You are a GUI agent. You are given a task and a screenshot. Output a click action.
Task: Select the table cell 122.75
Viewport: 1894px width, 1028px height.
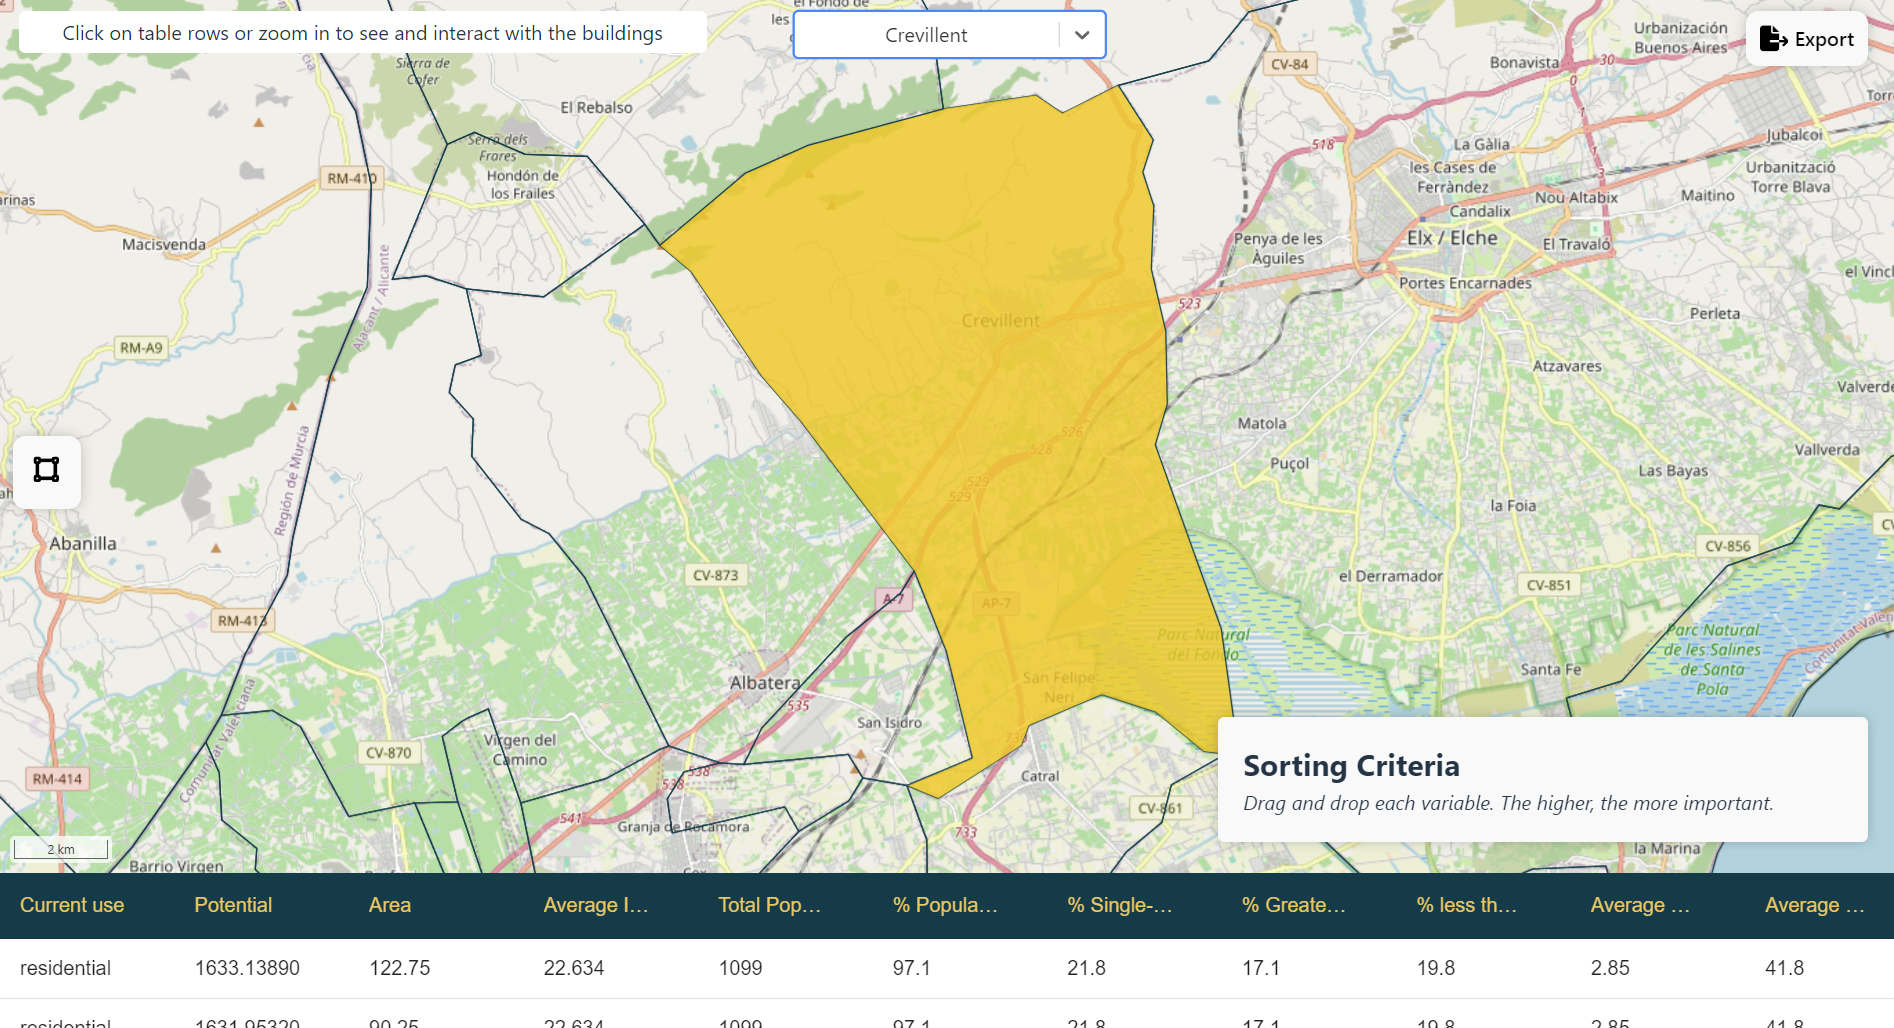click(x=400, y=968)
